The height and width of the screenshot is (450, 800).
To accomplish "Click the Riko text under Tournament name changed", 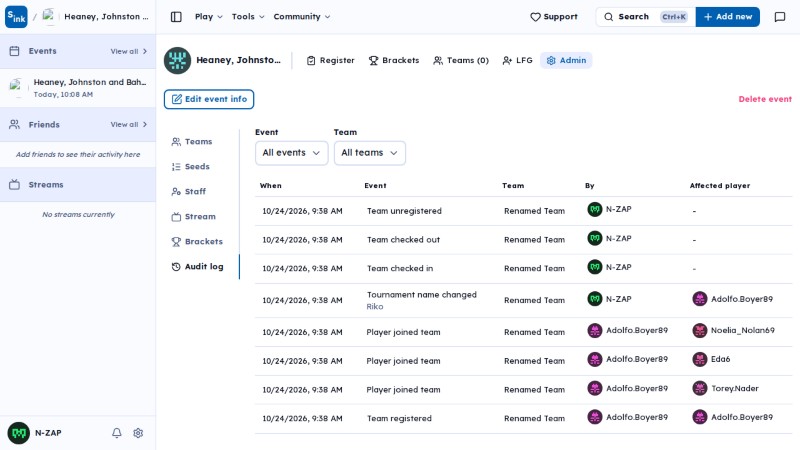I will click(374, 307).
